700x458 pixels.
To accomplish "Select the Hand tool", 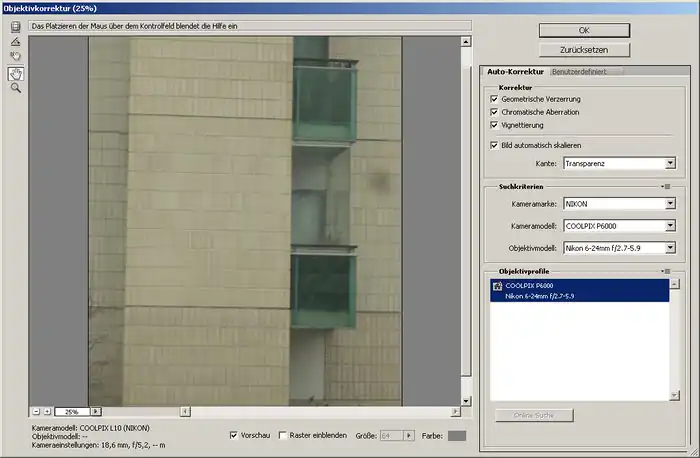I will [16, 73].
